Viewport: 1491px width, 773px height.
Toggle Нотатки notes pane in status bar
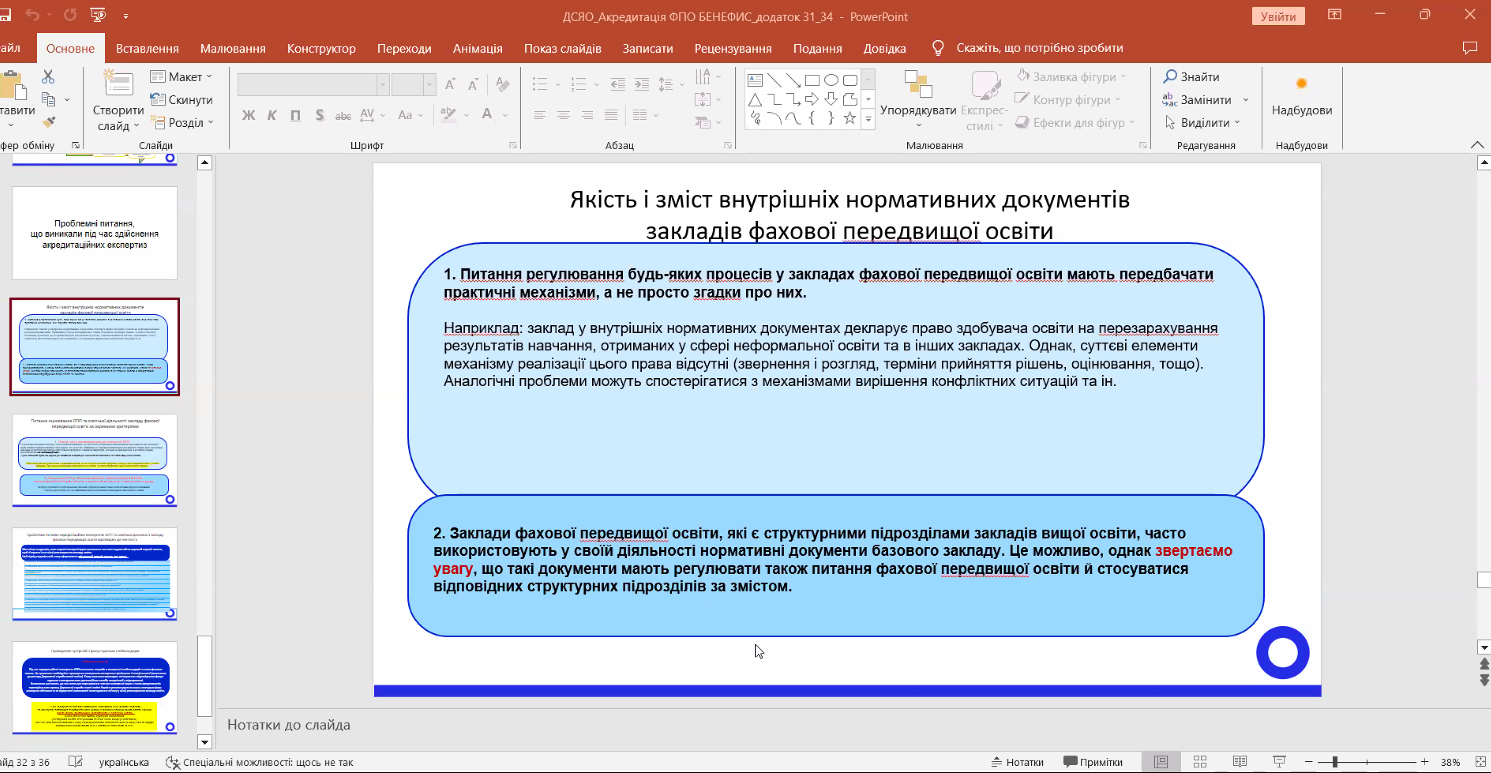click(1017, 762)
